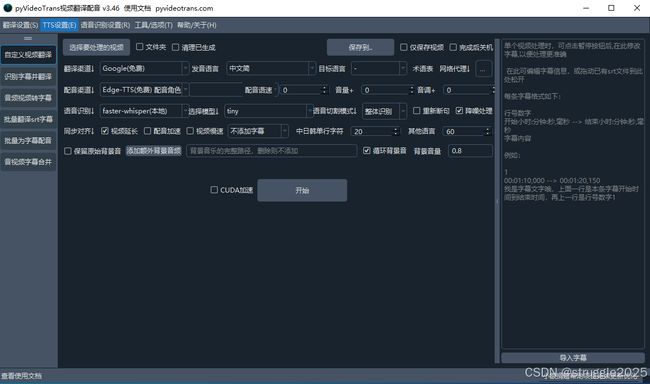650x384 pixels.
Task: Click 导入字幕 button below subtitle panel
Action: coord(573,357)
